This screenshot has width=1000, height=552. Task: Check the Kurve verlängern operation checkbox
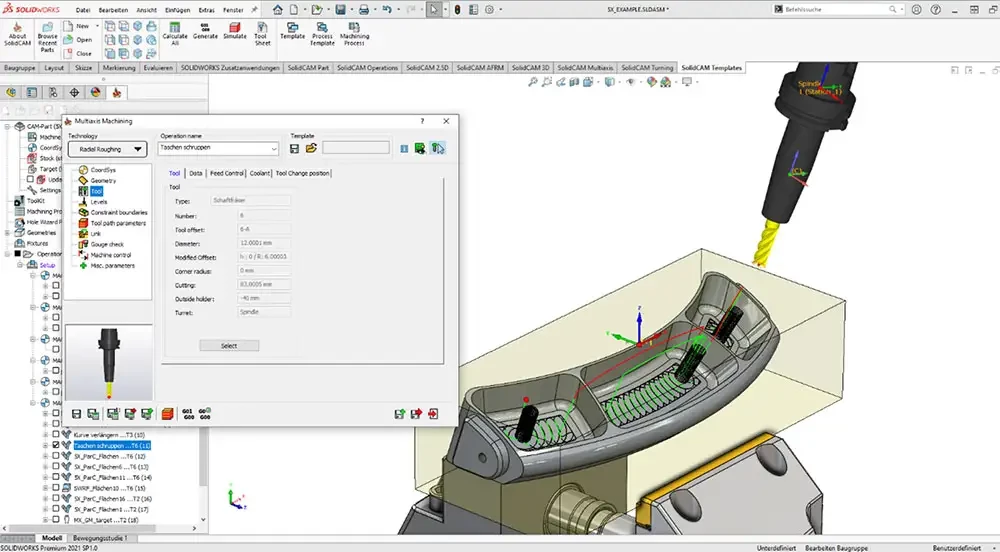coord(55,435)
